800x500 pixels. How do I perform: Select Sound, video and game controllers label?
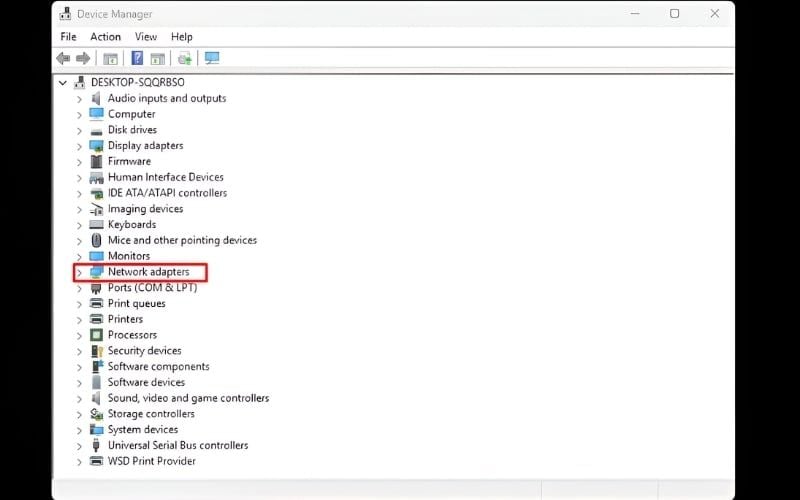(x=188, y=398)
